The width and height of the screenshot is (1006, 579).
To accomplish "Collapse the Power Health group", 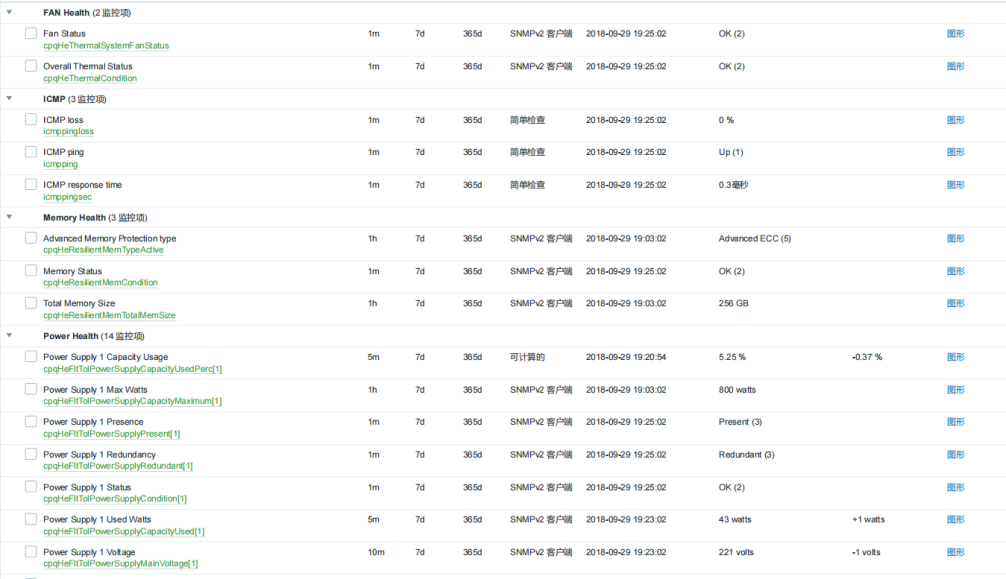I will (x=10, y=336).
